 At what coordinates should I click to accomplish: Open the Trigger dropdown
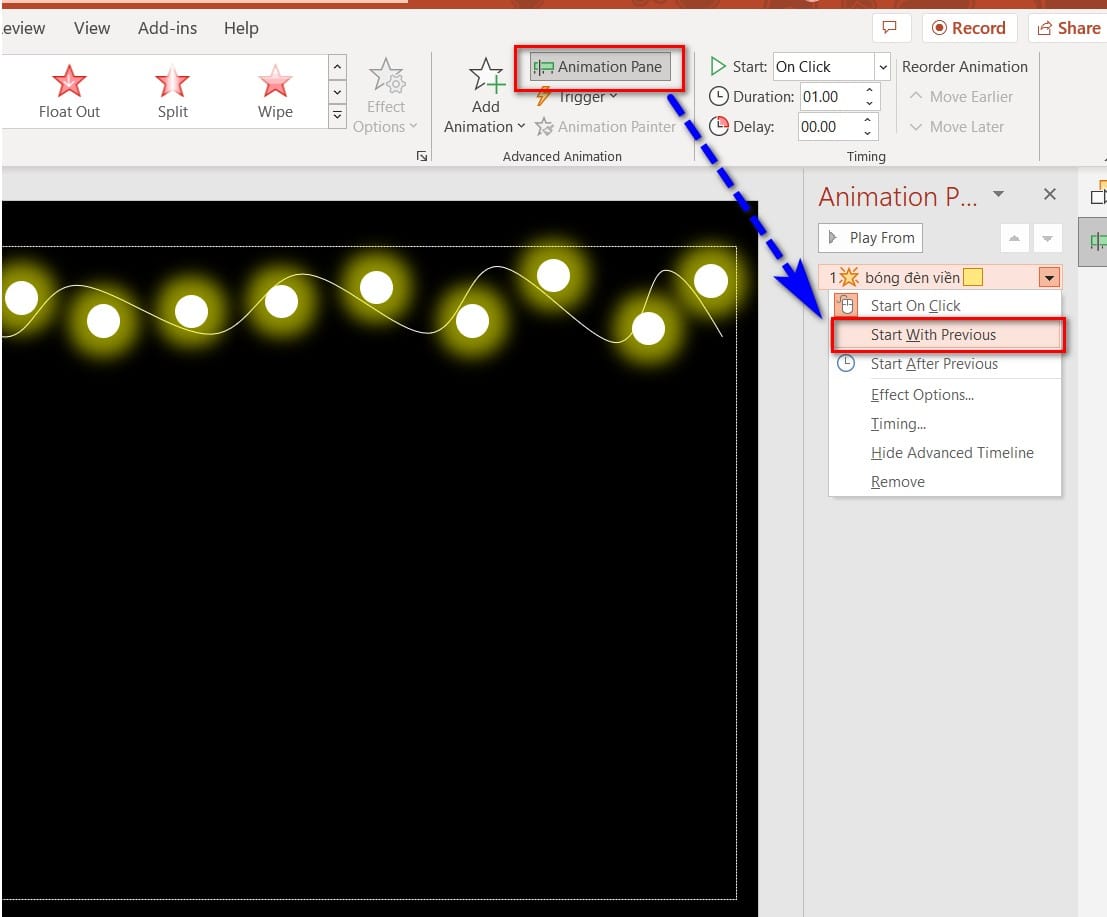point(577,97)
